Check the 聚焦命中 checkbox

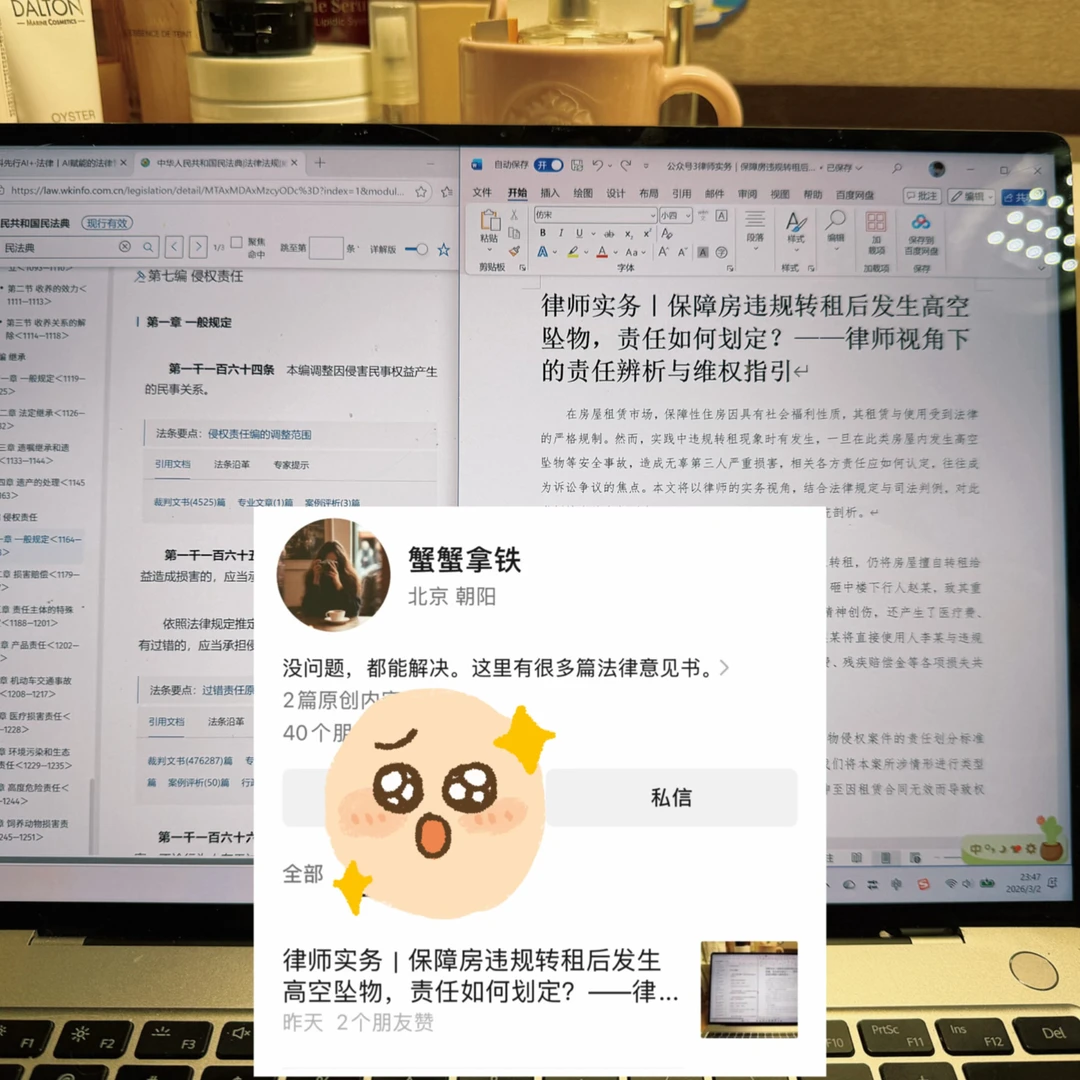pos(236,242)
